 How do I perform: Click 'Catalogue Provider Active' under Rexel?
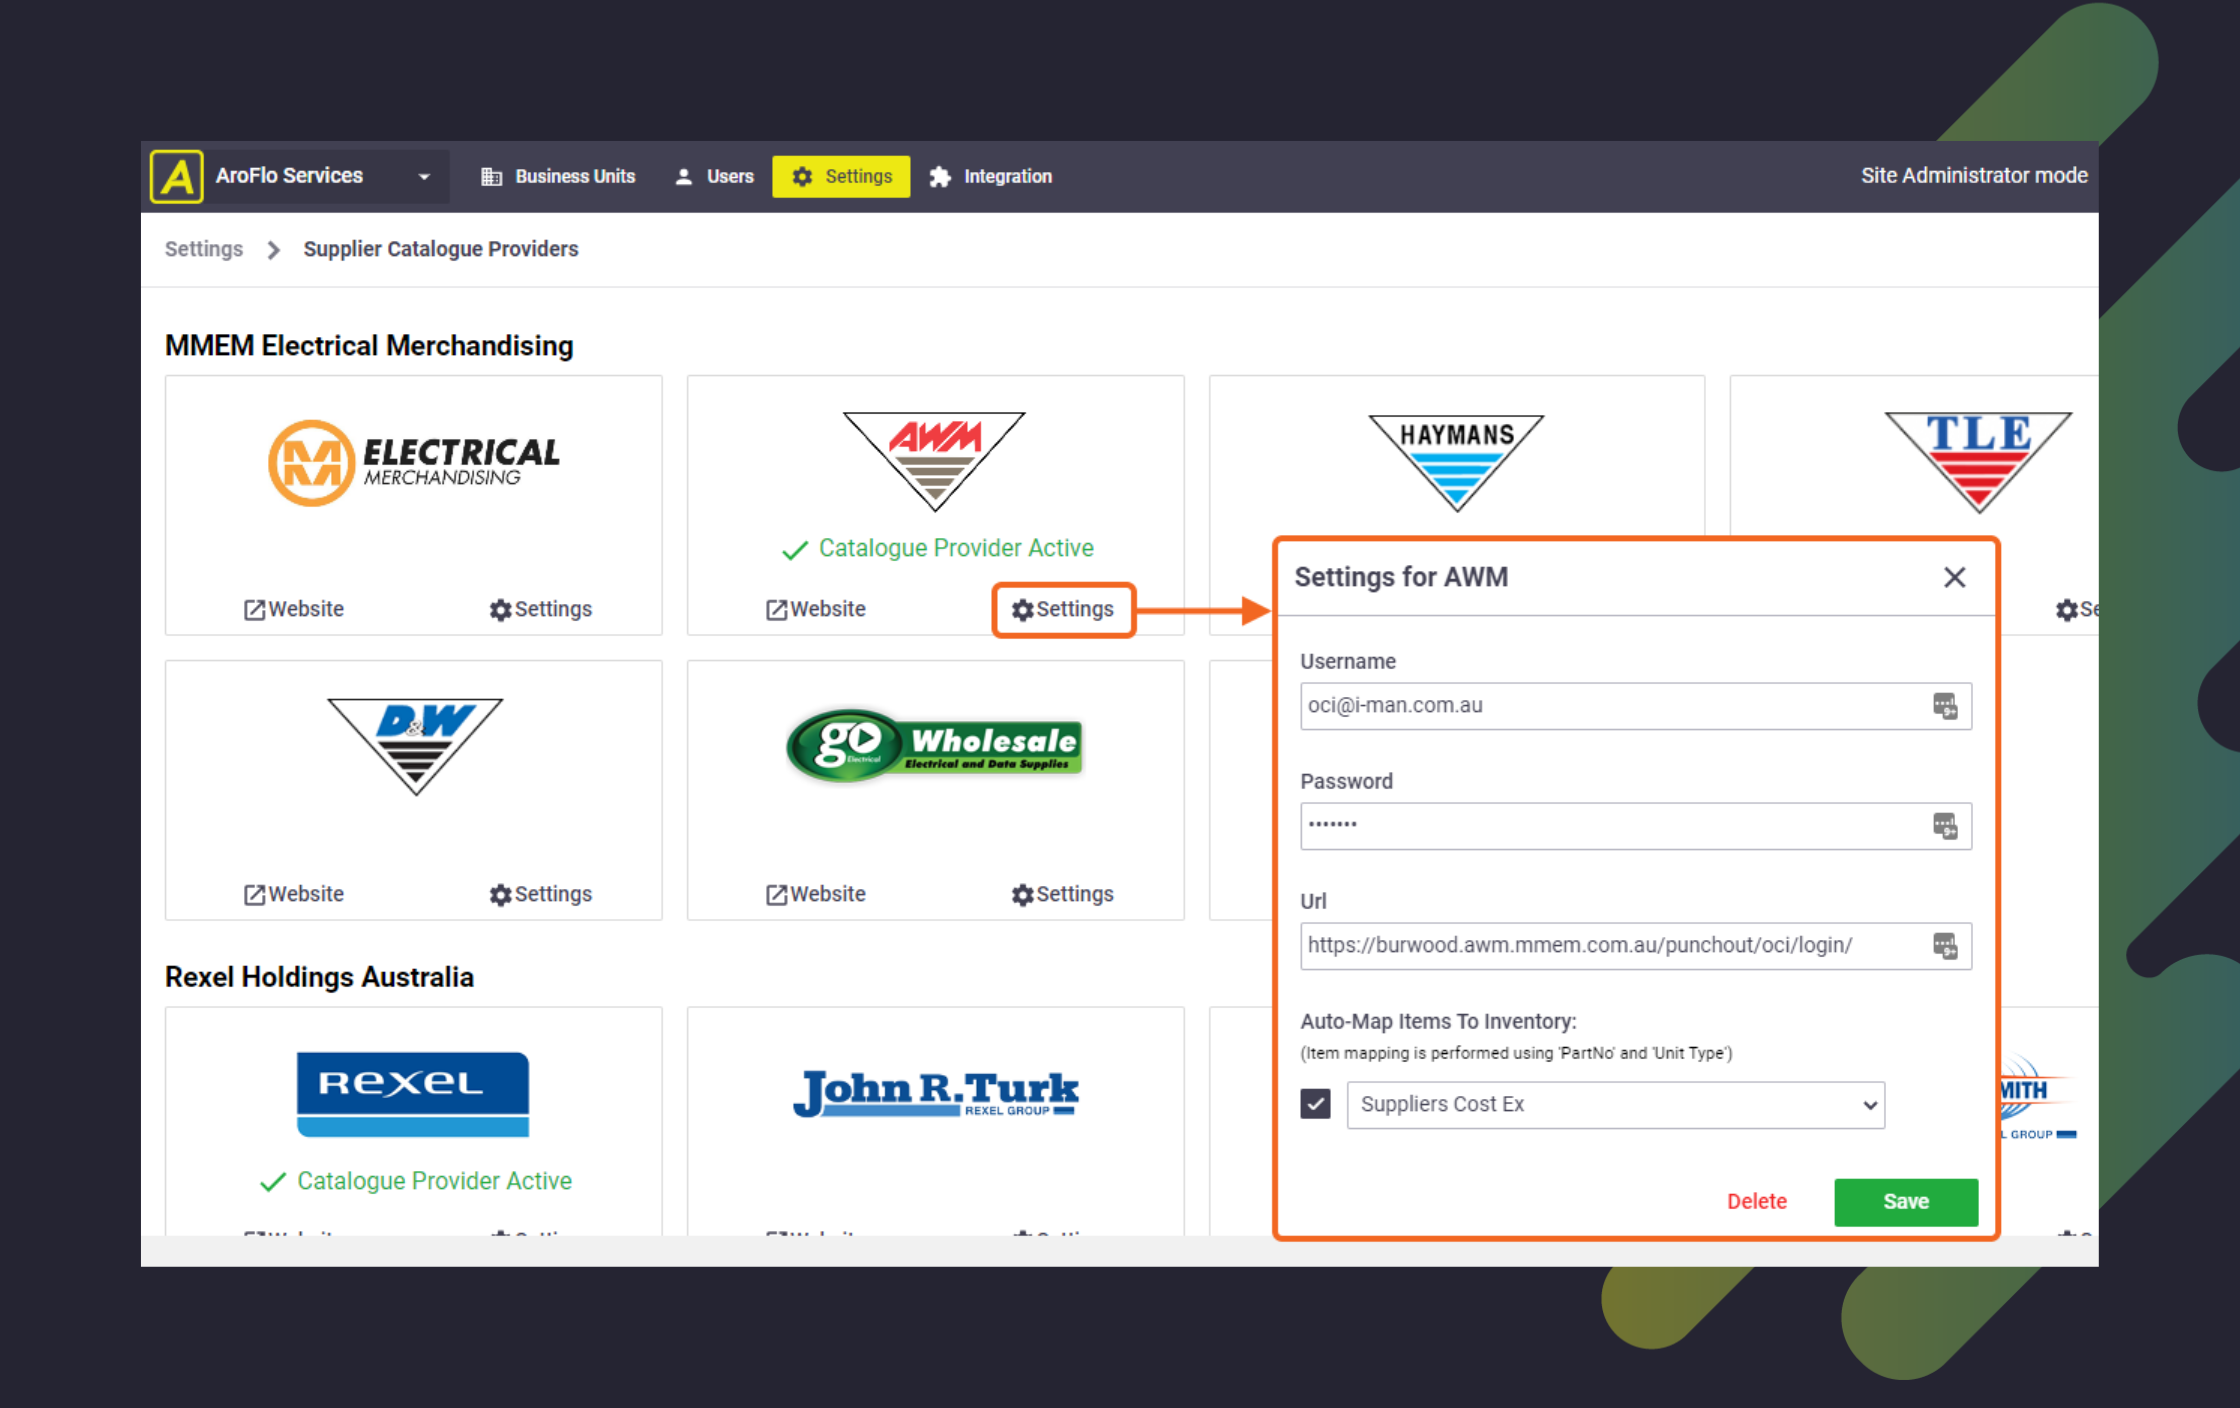click(434, 1181)
